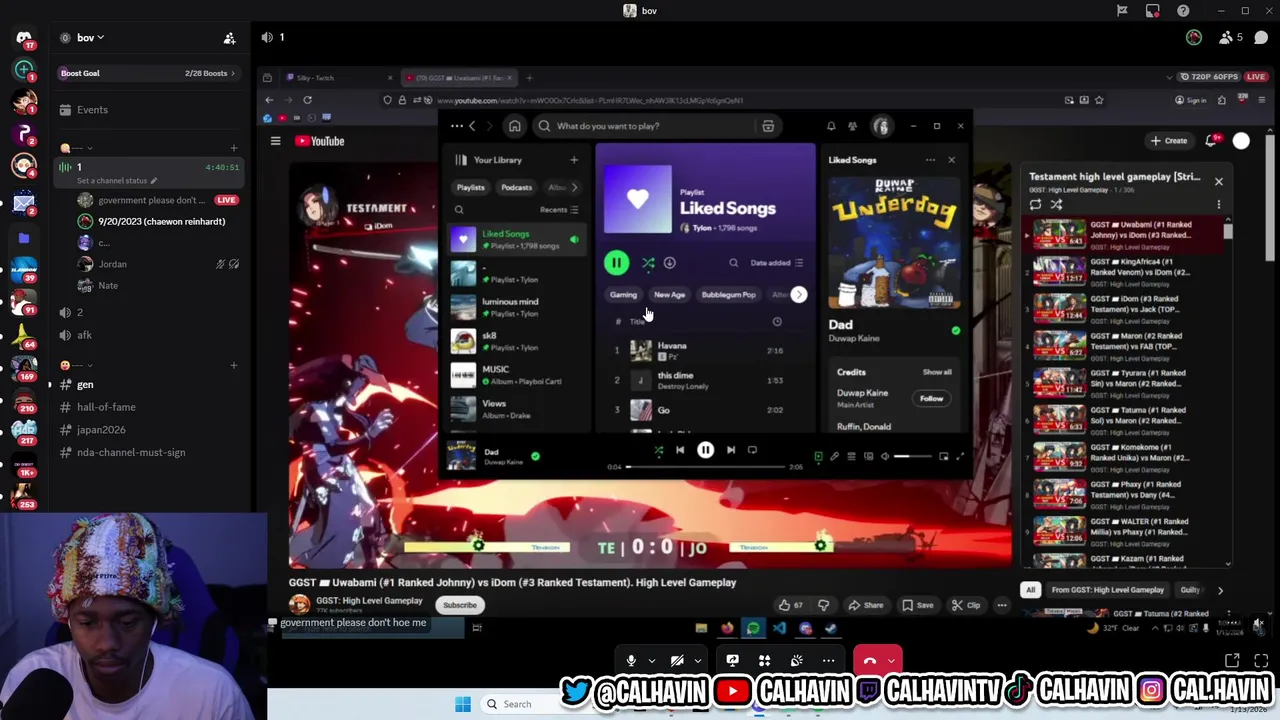Select Bubblegum Pop genre chip

click(x=728, y=295)
